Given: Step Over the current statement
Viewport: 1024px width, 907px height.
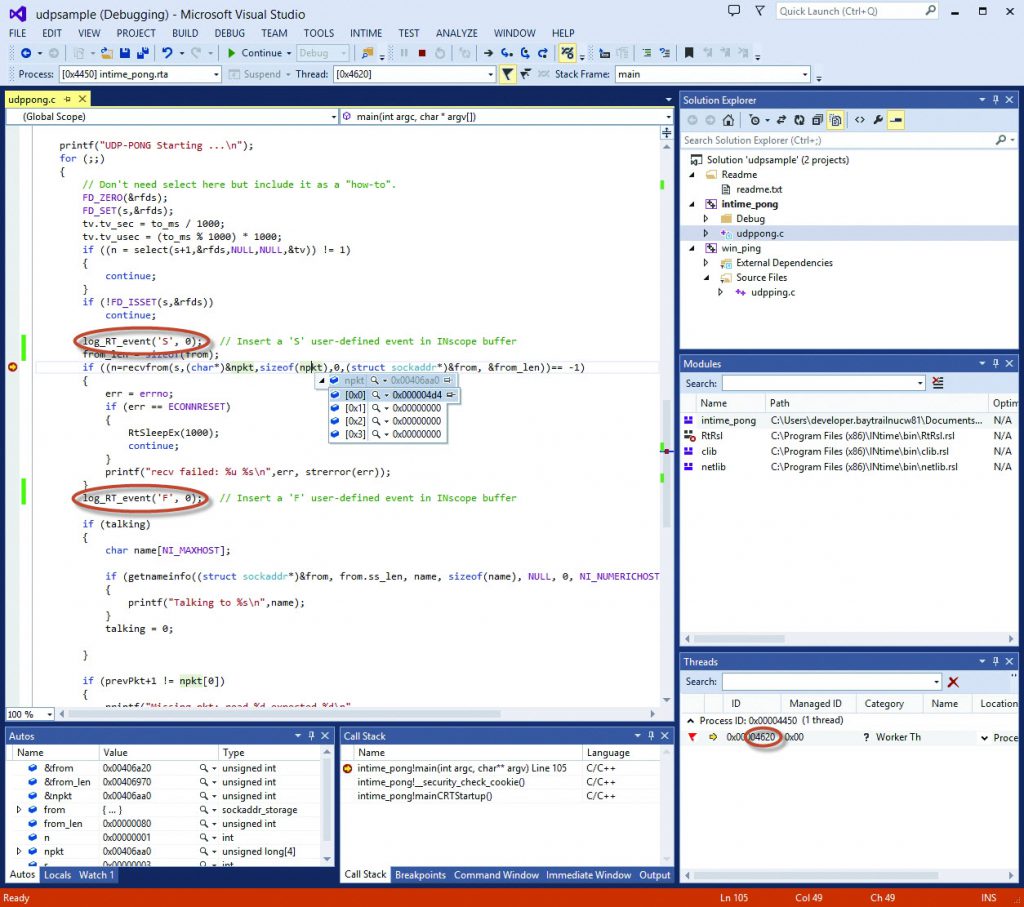Looking at the screenshot, I should click(x=525, y=53).
